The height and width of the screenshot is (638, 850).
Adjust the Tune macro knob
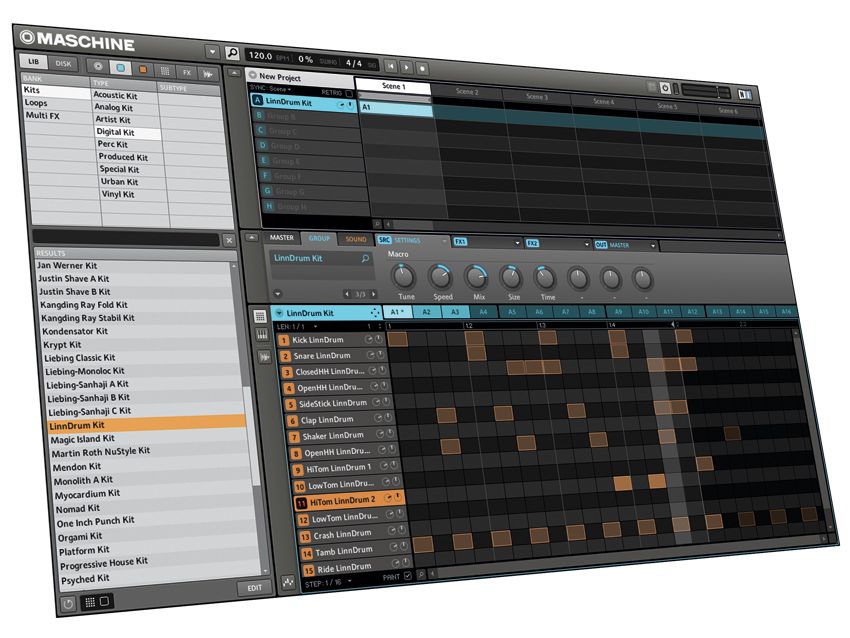pos(403,276)
